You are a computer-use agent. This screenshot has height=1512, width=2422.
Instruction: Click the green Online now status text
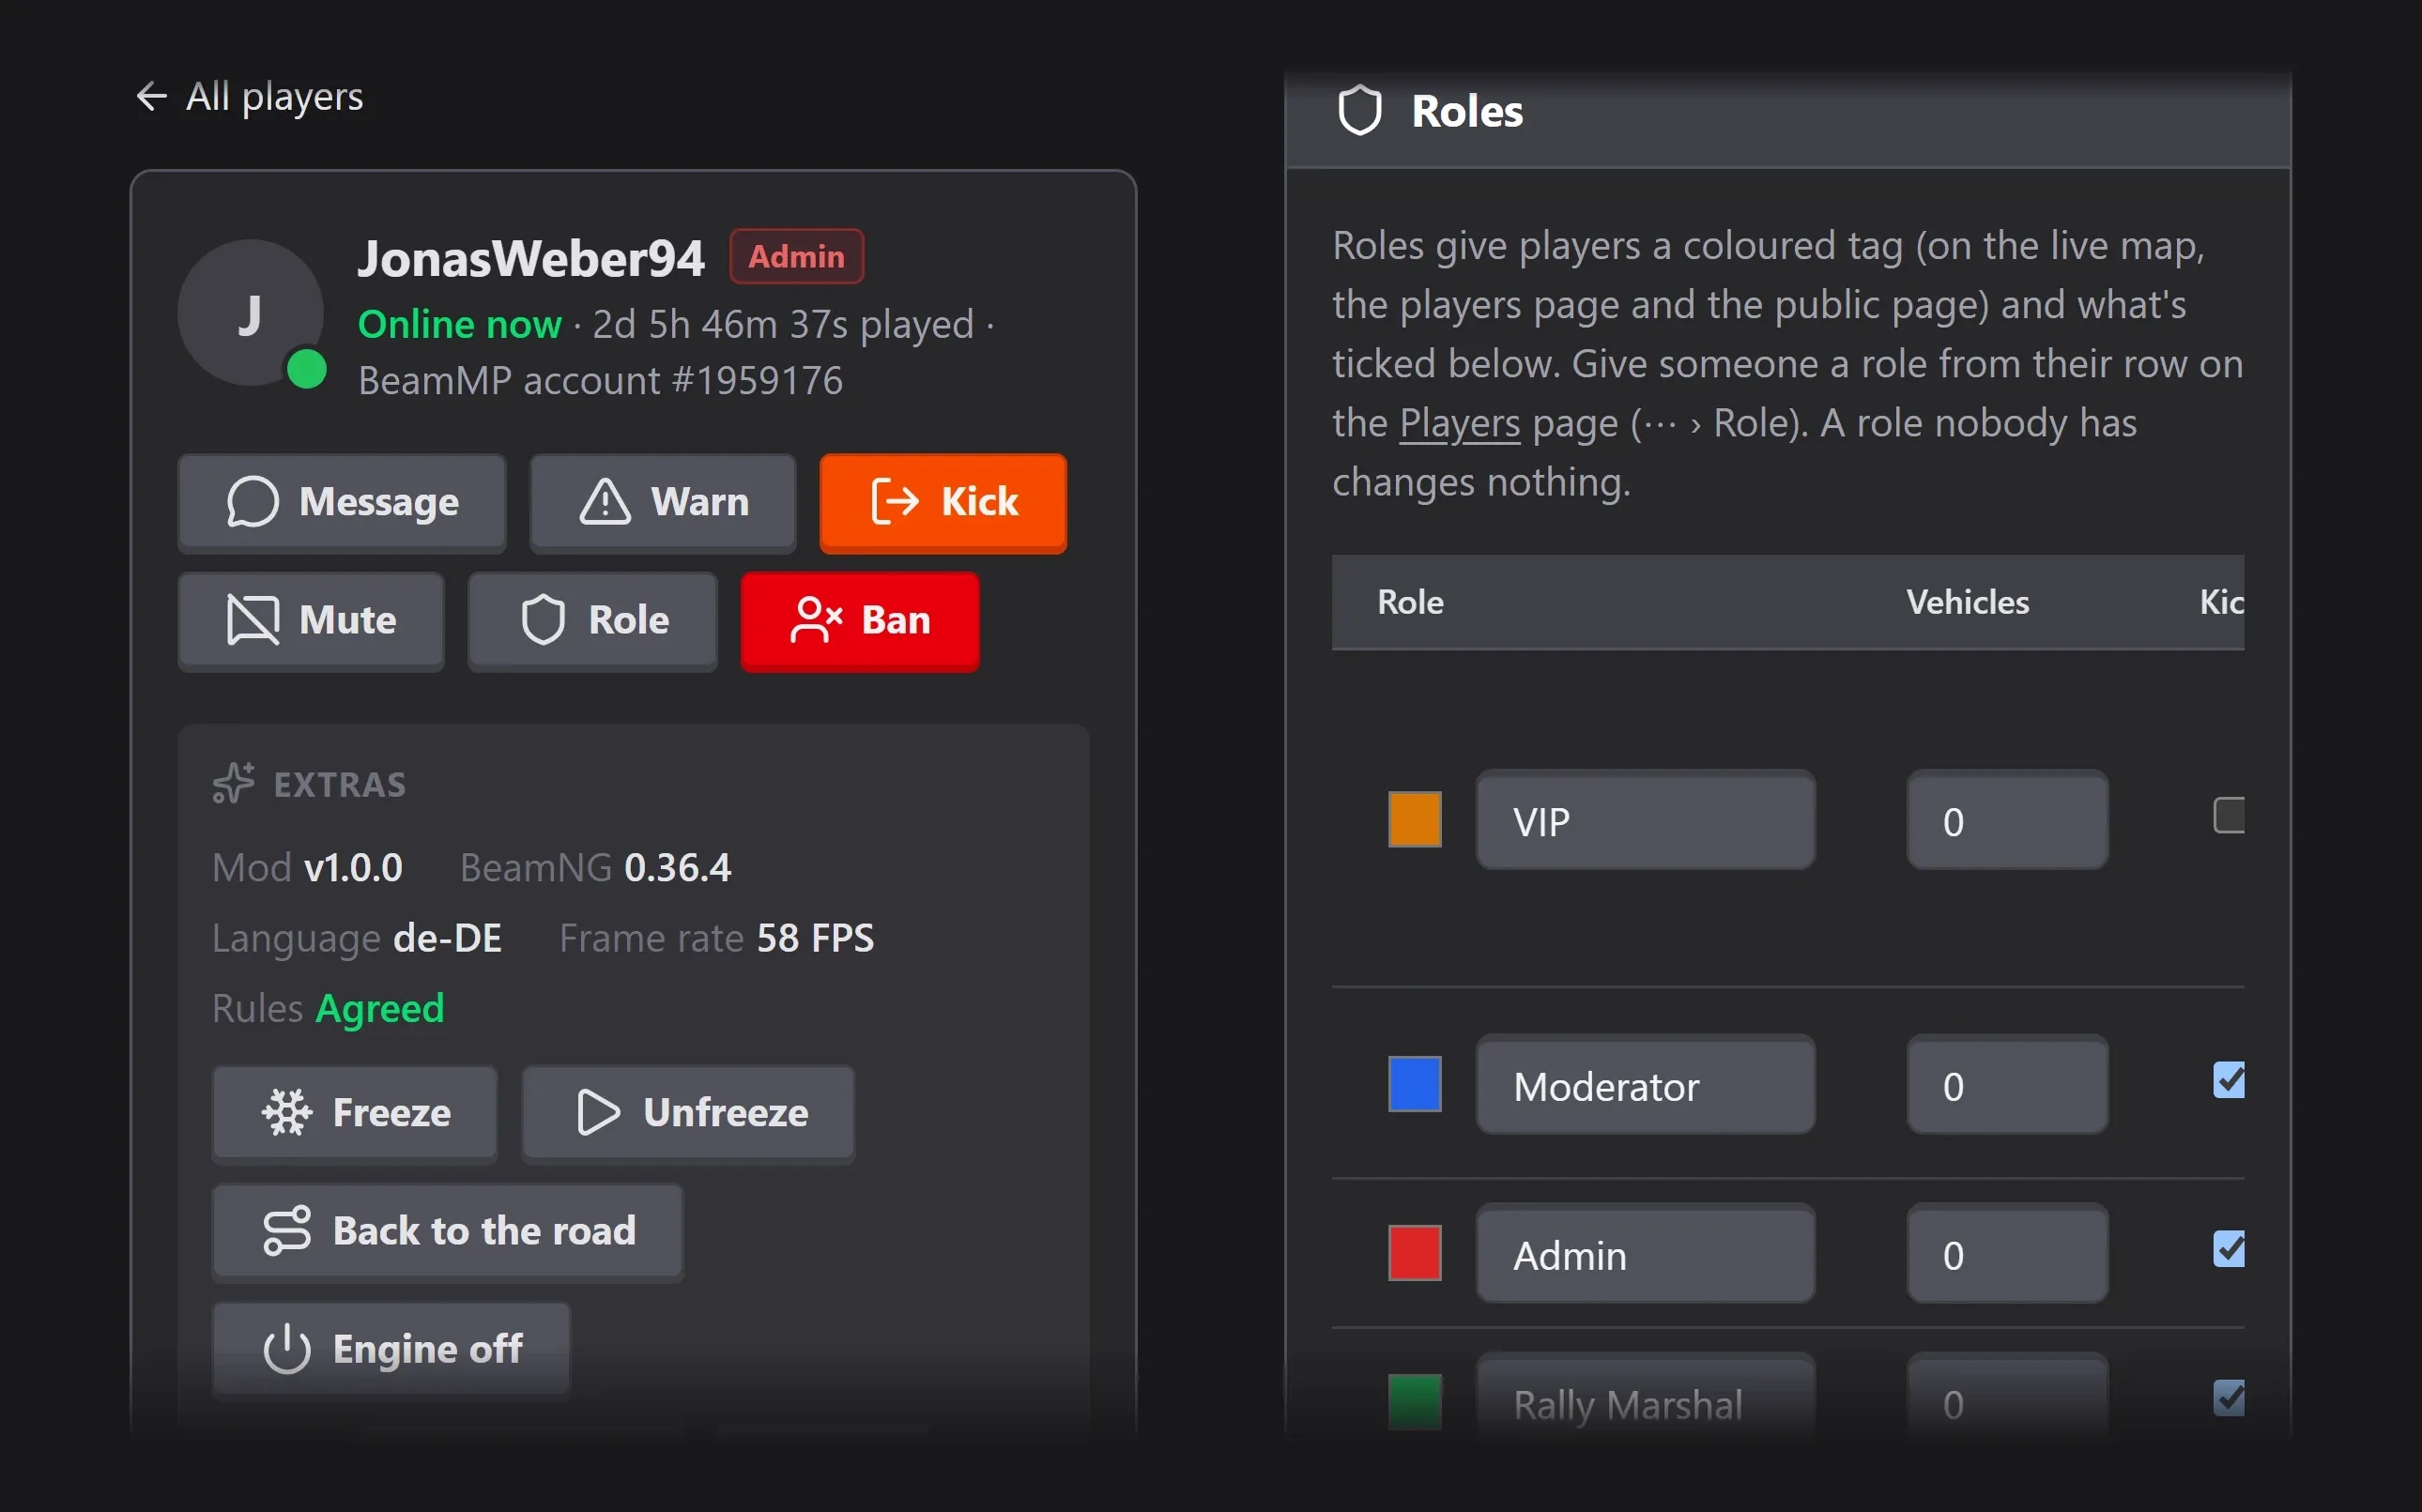460,324
